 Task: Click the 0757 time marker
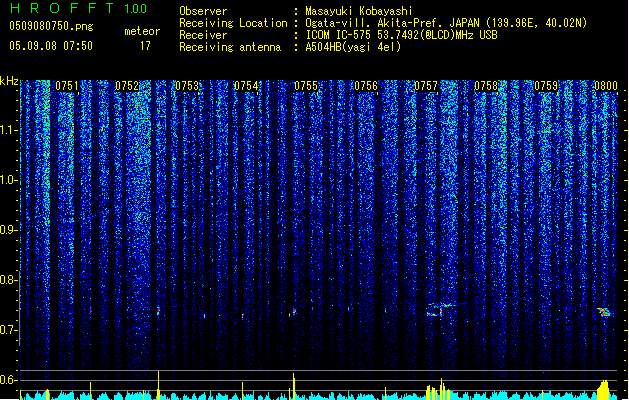click(x=426, y=86)
